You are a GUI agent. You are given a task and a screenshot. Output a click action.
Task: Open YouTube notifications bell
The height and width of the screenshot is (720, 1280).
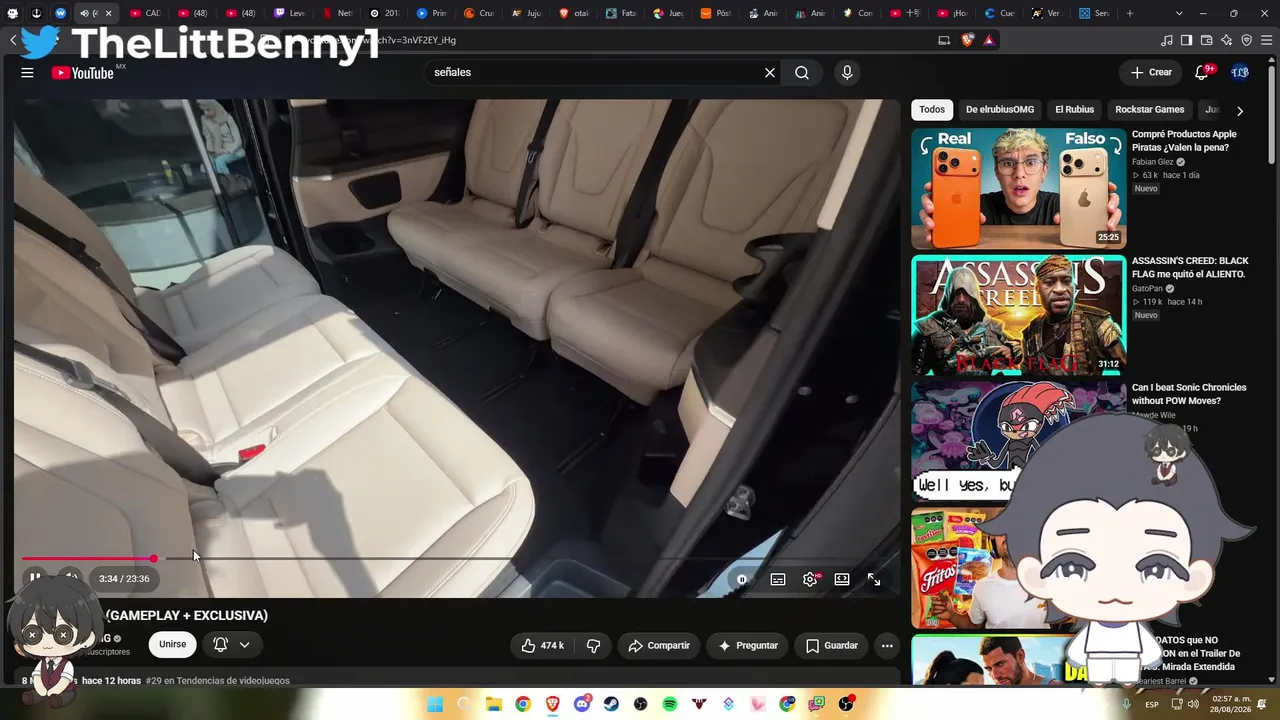[x=1203, y=72]
